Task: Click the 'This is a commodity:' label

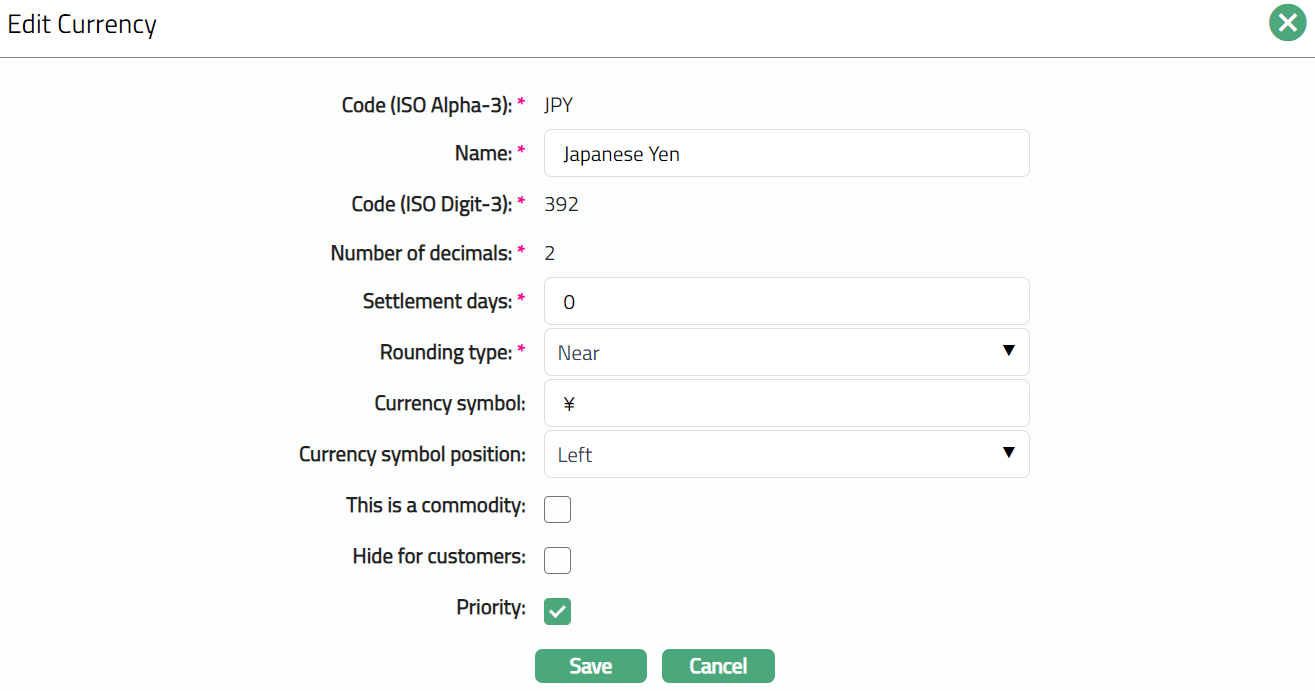Action: click(435, 505)
